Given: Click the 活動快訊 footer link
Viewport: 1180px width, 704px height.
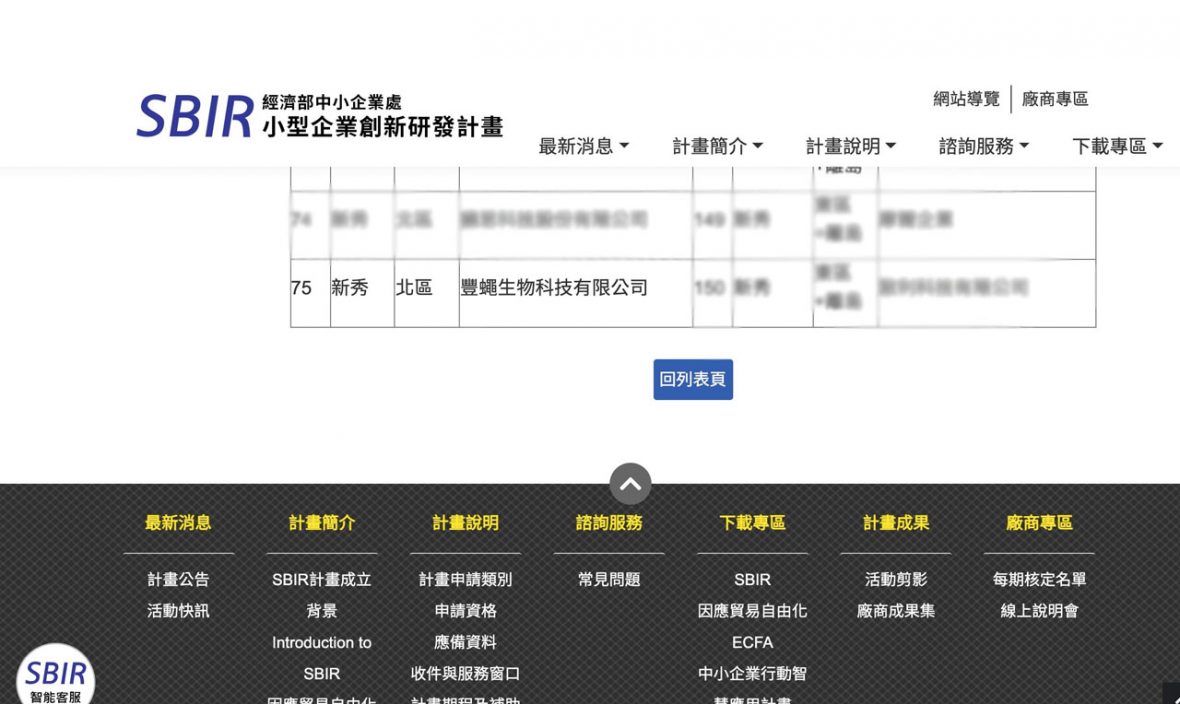Looking at the screenshot, I should 178,610.
